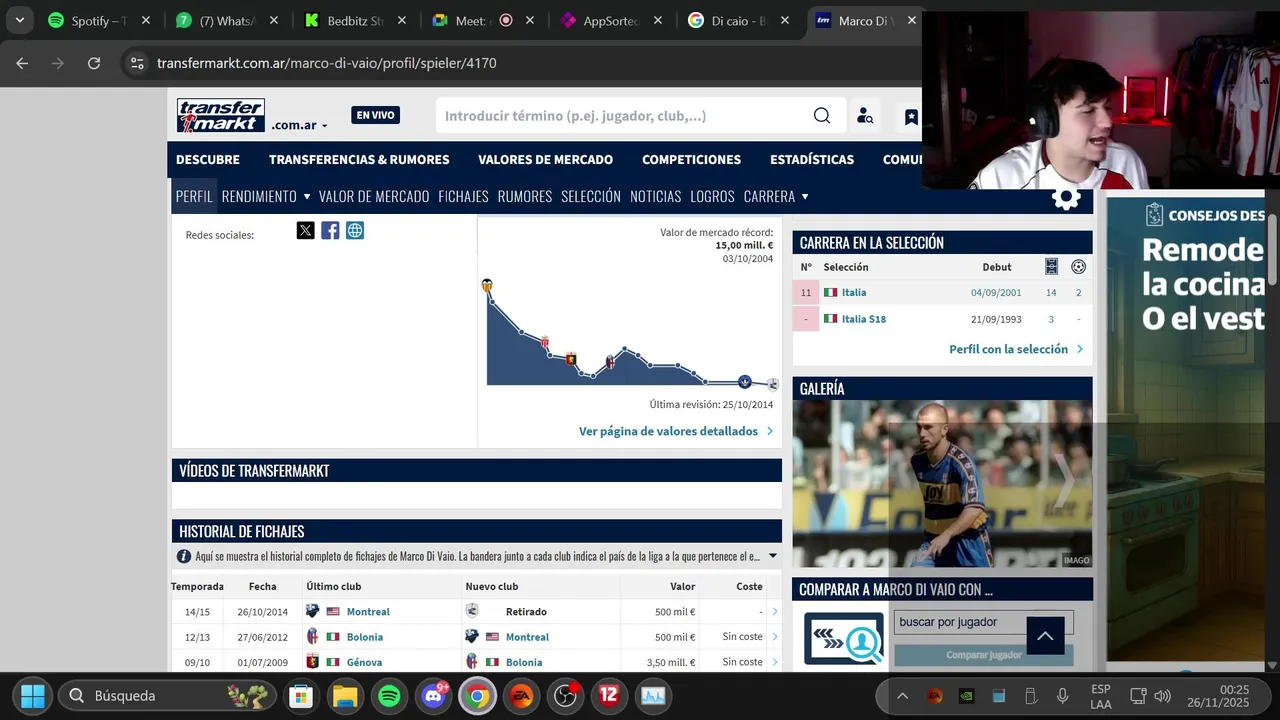1280x720 pixels.
Task: Click the info icon in Historial de fichajes
Action: (184, 557)
